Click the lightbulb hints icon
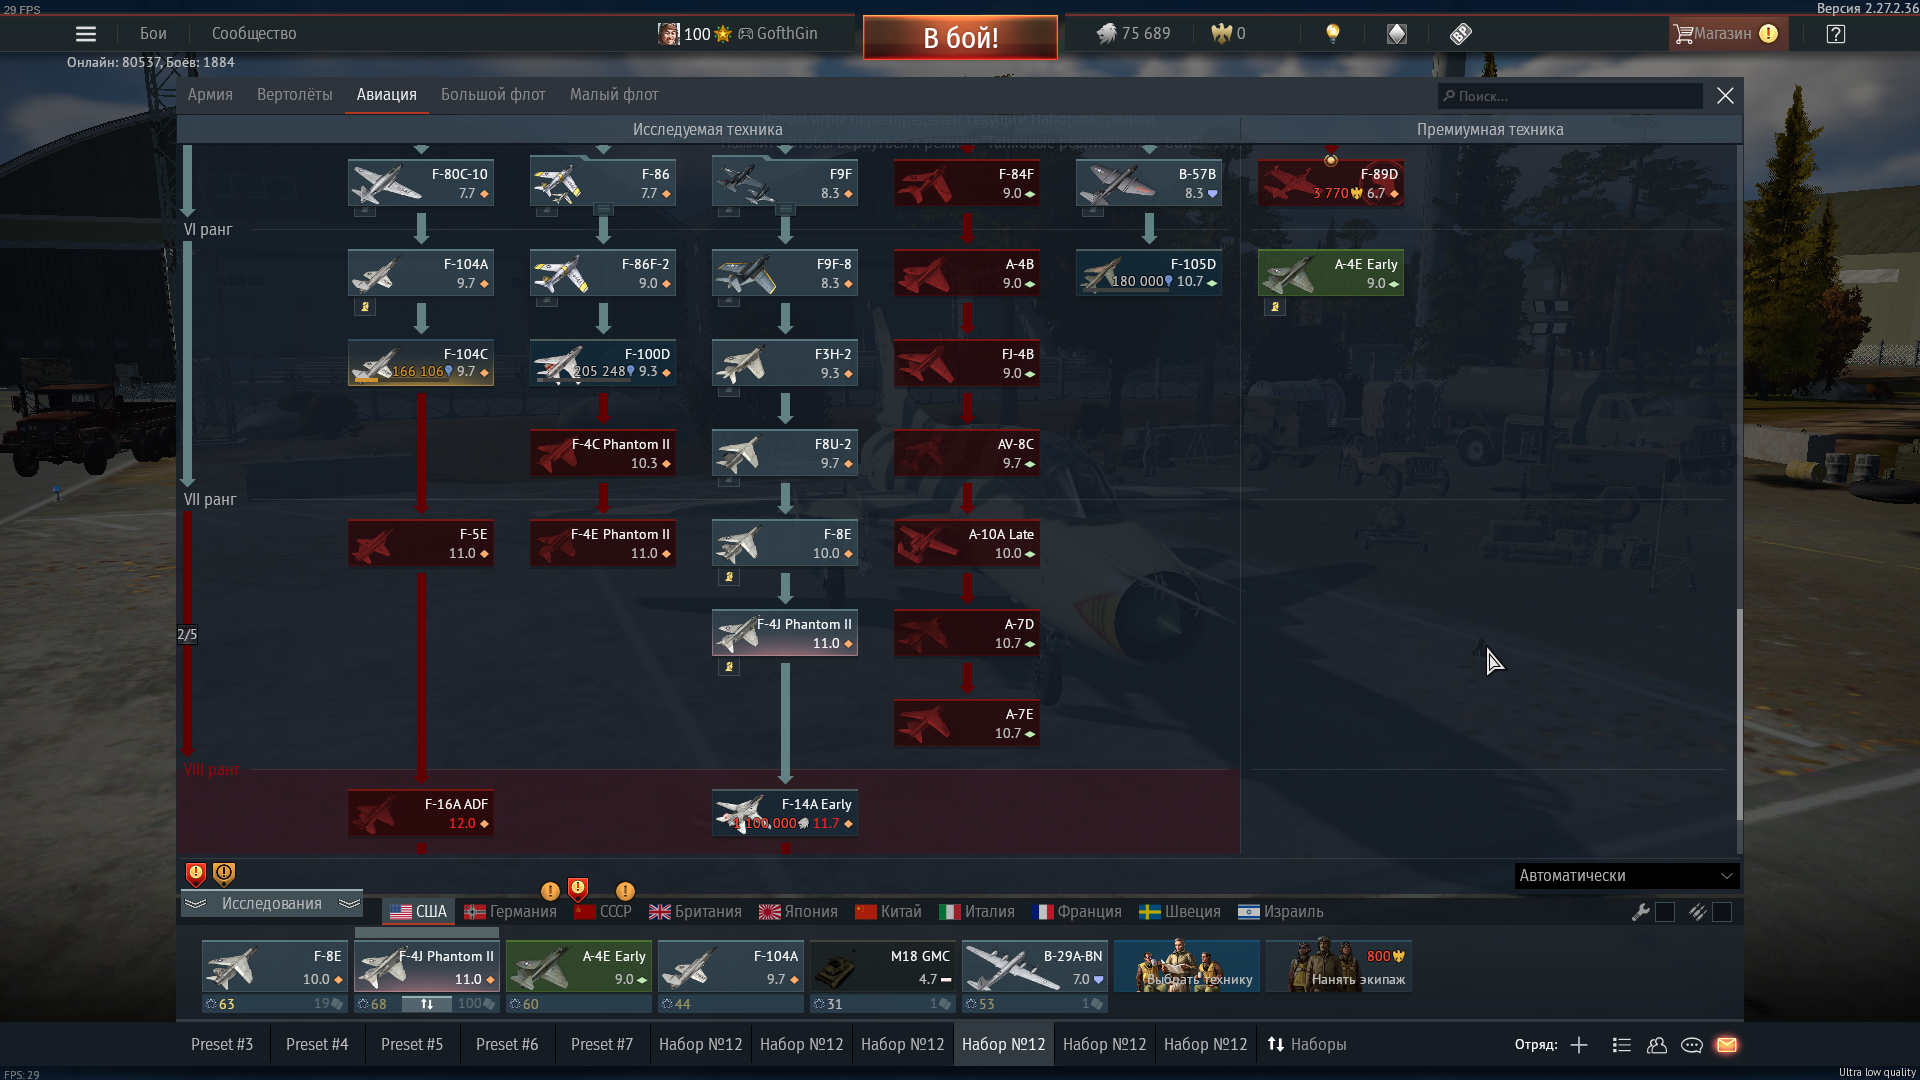Screen dimensions: 1920x1080 click(x=1333, y=34)
